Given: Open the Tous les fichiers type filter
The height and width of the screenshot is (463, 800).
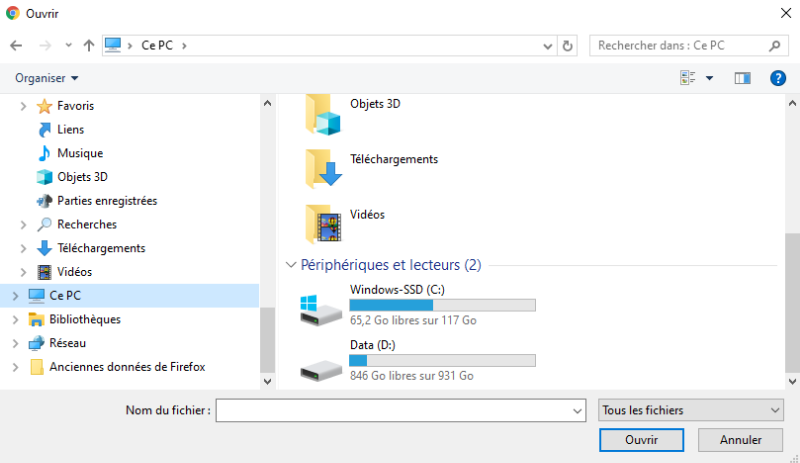Looking at the screenshot, I should point(691,410).
